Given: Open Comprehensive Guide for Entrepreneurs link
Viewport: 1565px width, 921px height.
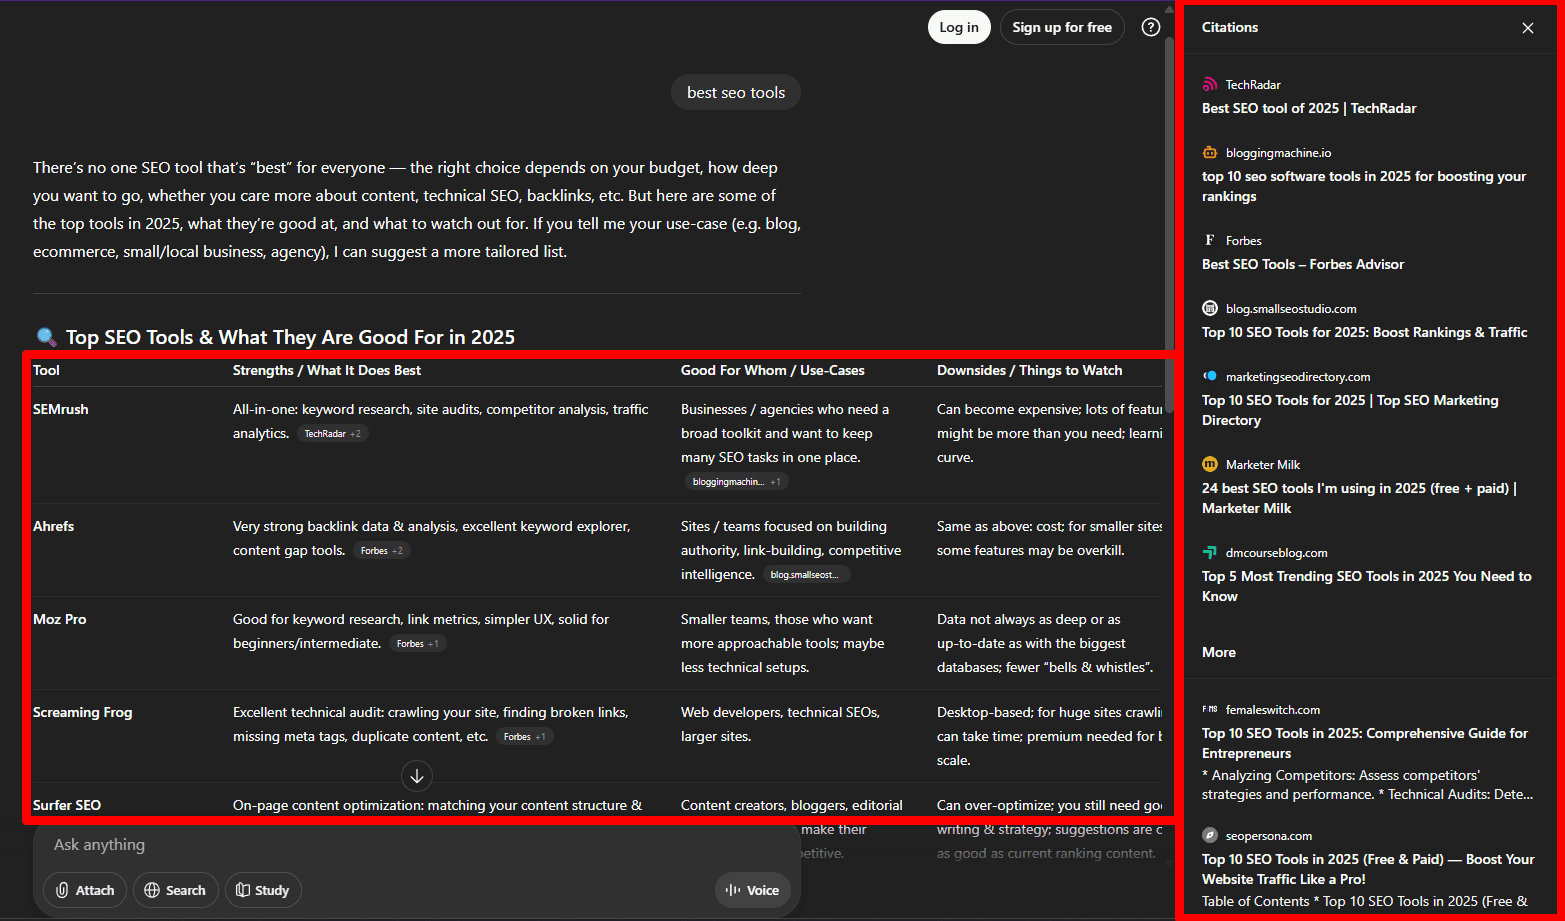Looking at the screenshot, I should click(1365, 743).
